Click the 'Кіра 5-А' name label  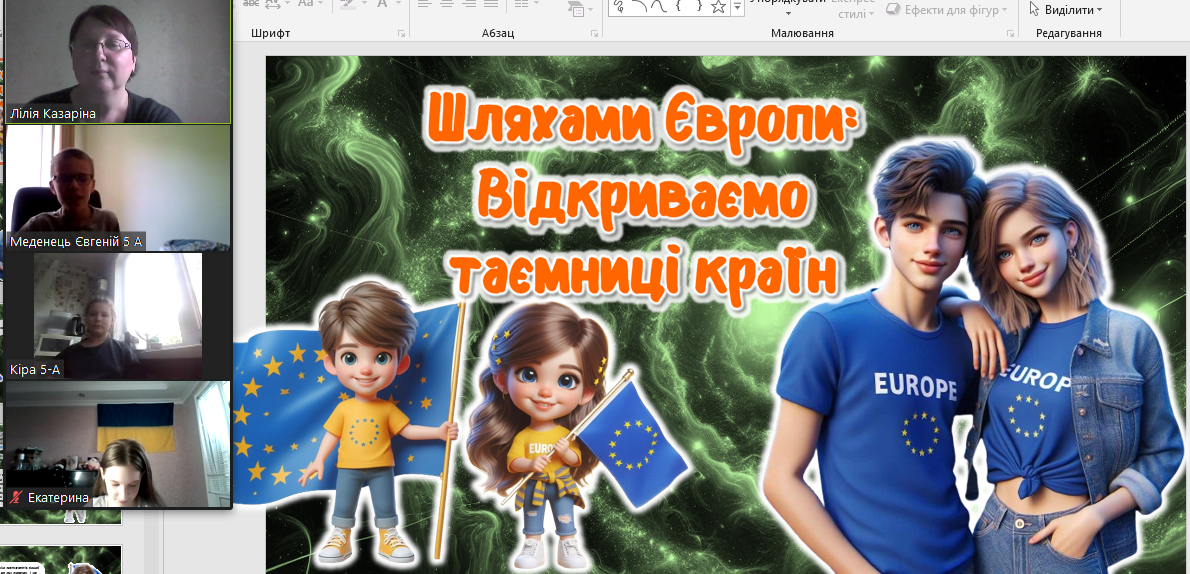pos(35,370)
